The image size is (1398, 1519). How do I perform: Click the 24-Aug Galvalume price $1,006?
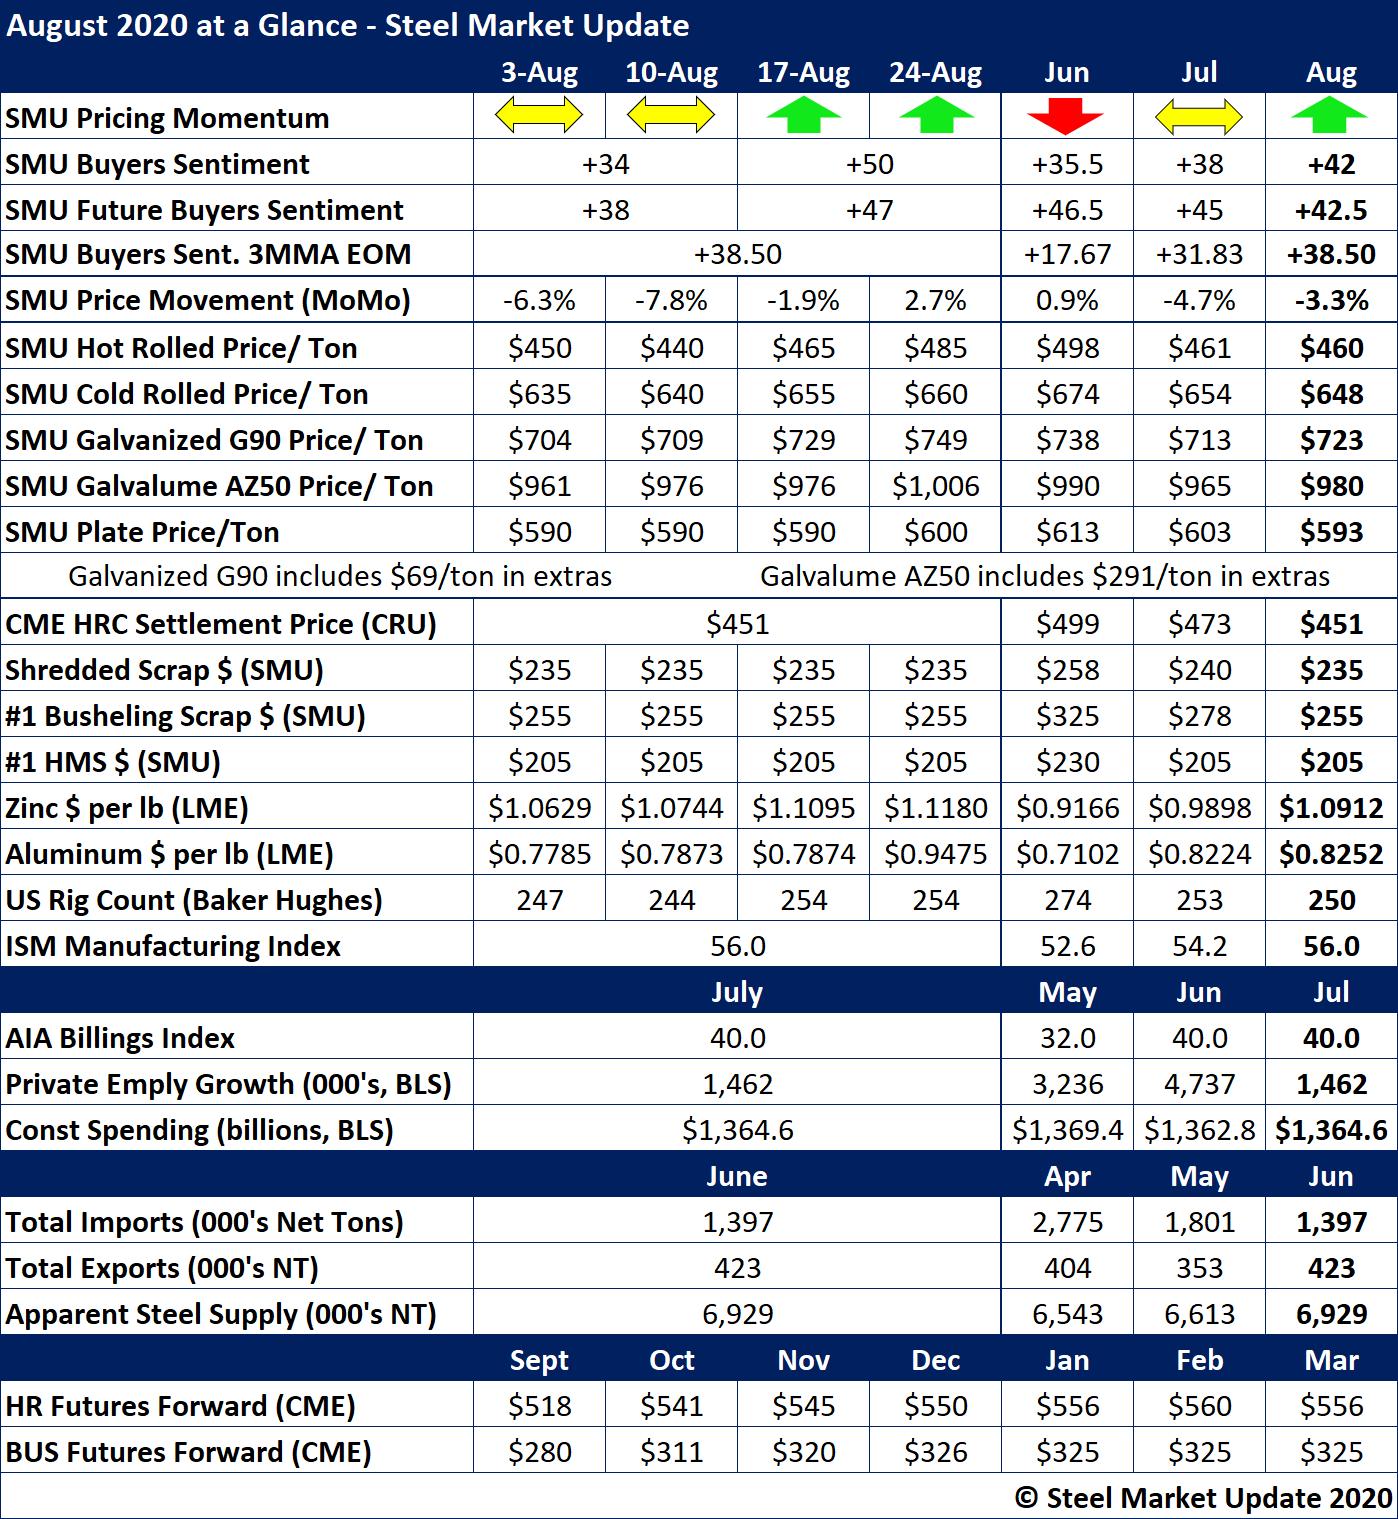[935, 486]
